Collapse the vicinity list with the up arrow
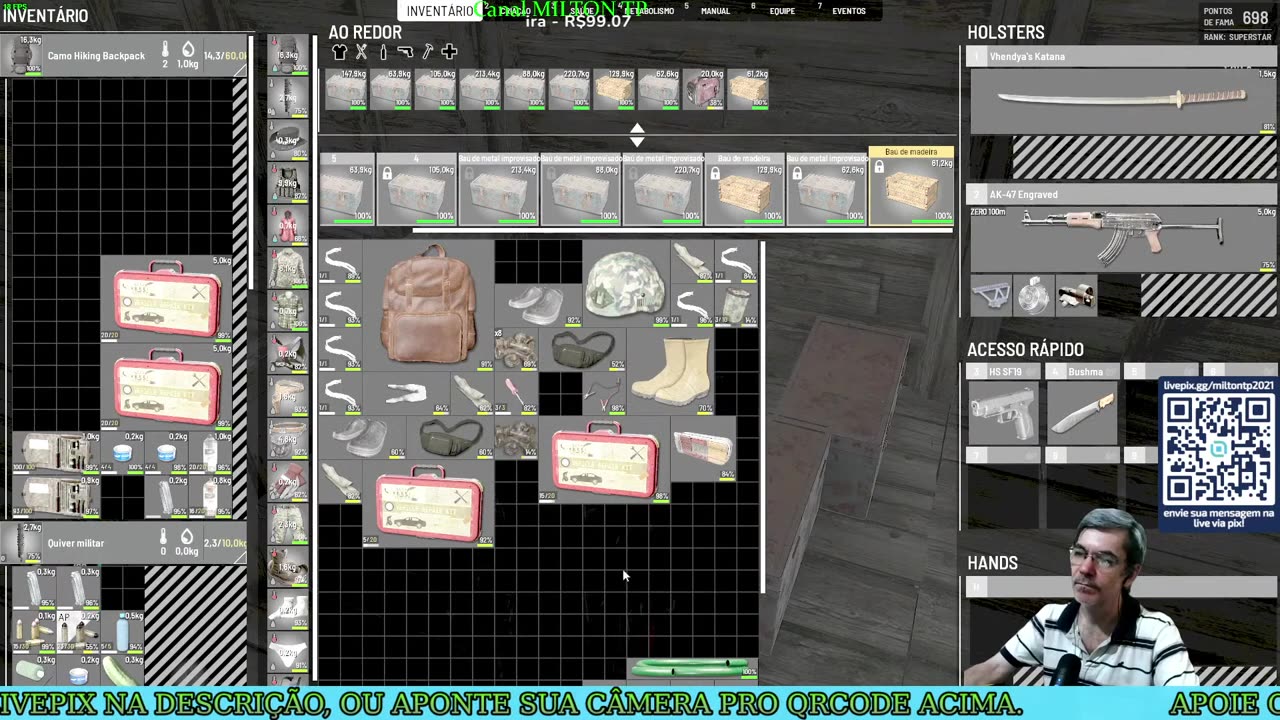Screen dimensions: 1280x720 click(637, 128)
